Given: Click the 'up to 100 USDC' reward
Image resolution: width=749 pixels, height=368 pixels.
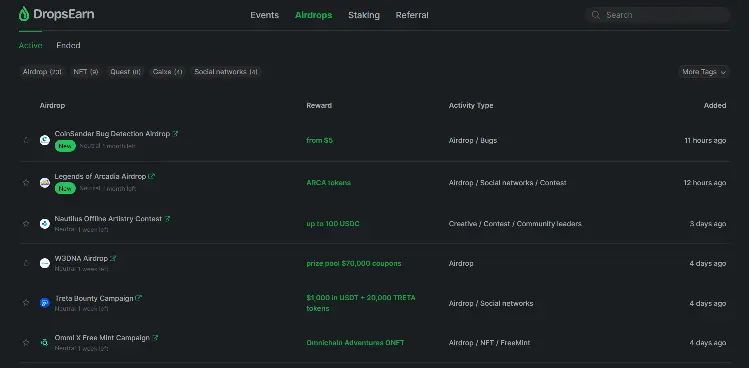Looking at the screenshot, I should [333, 224].
